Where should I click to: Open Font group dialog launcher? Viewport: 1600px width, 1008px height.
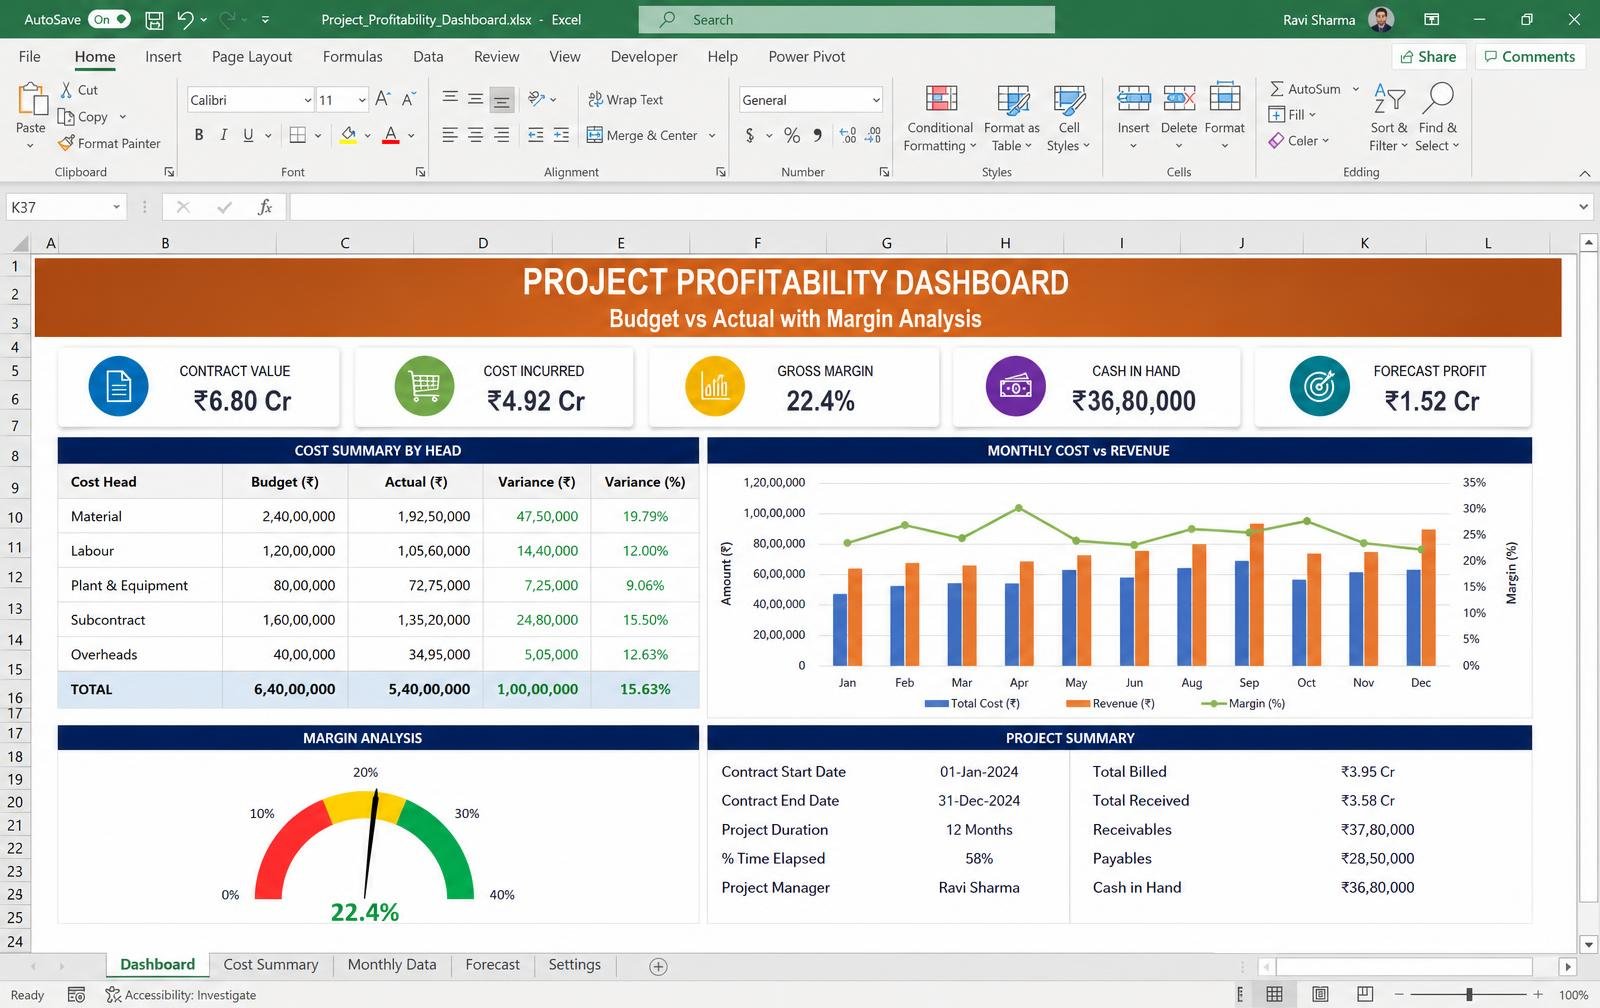coord(420,172)
